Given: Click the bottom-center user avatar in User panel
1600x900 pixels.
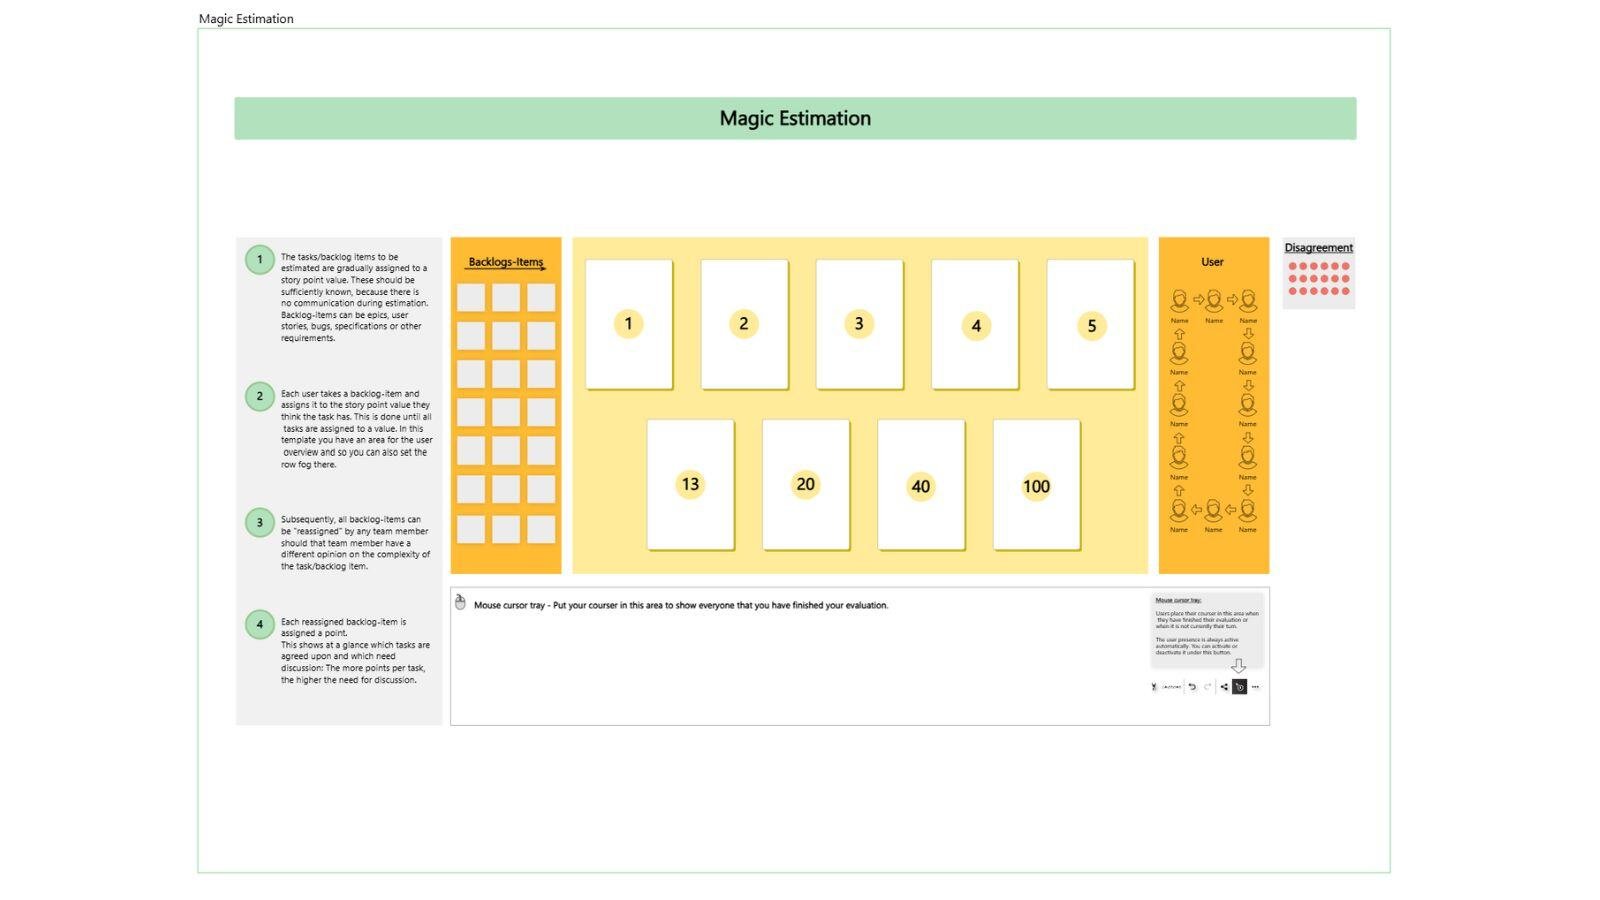Looking at the screenshot, I should (x=1213, y=508).
